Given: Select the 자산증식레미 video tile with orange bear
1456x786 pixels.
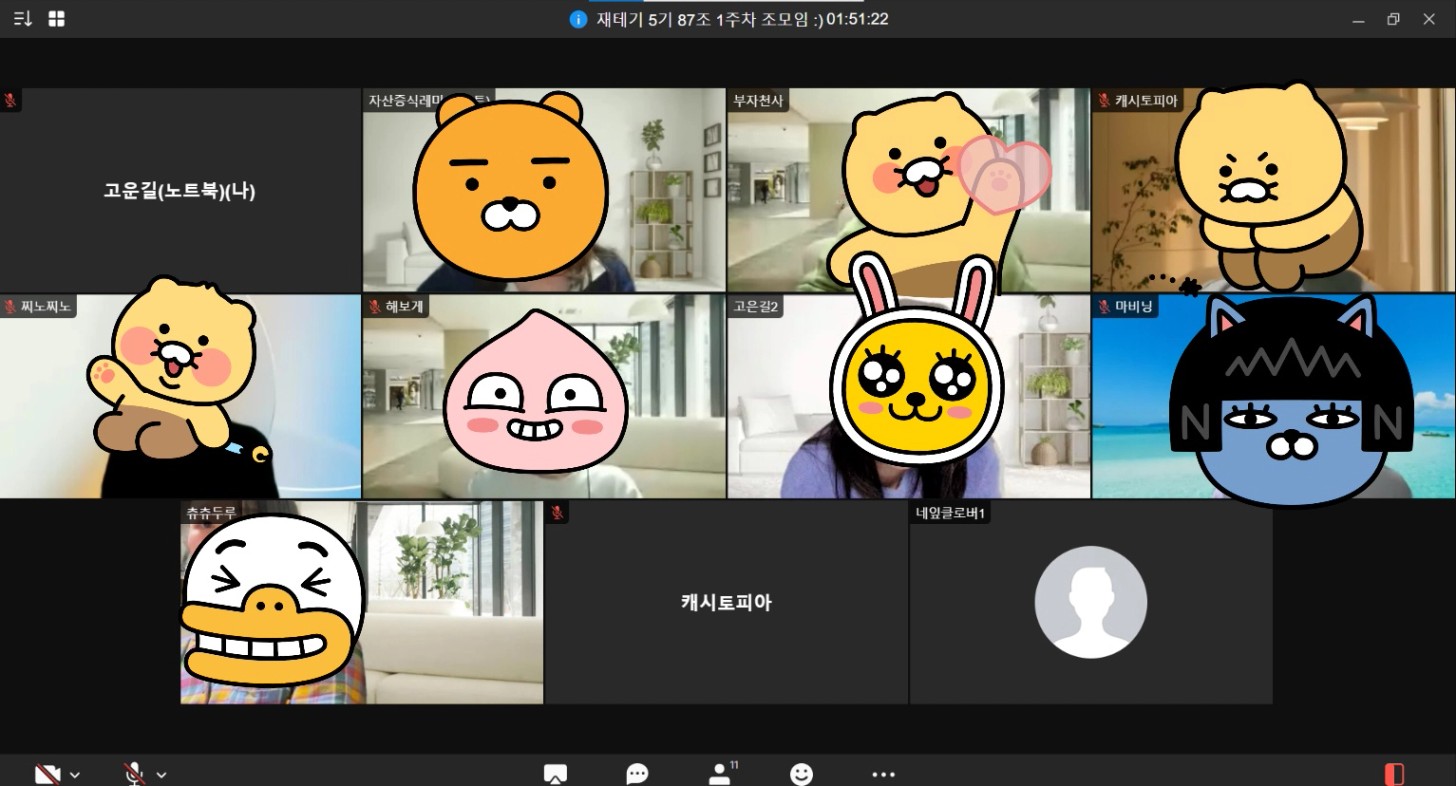Looking at the screenshot, I should 544,190.
